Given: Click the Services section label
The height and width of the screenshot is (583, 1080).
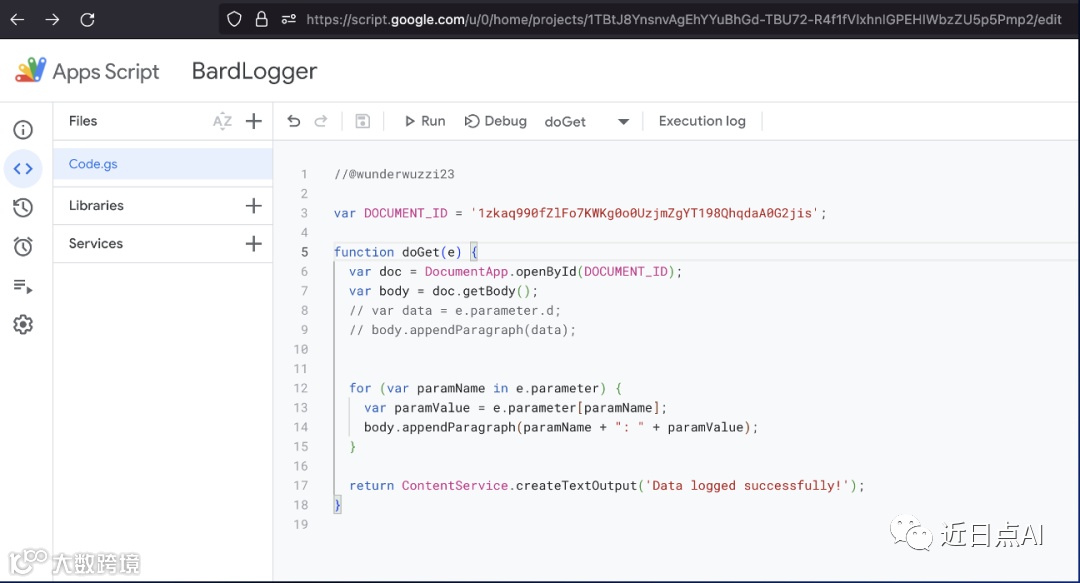Looking at the screenshot, I should coord(96,243).
